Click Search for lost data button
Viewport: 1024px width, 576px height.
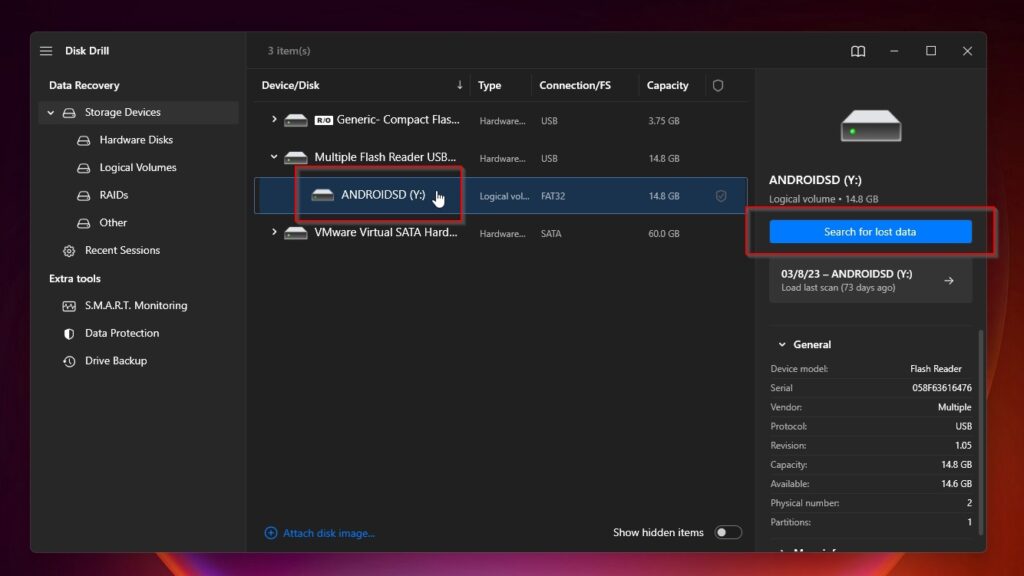coord(870,232)
